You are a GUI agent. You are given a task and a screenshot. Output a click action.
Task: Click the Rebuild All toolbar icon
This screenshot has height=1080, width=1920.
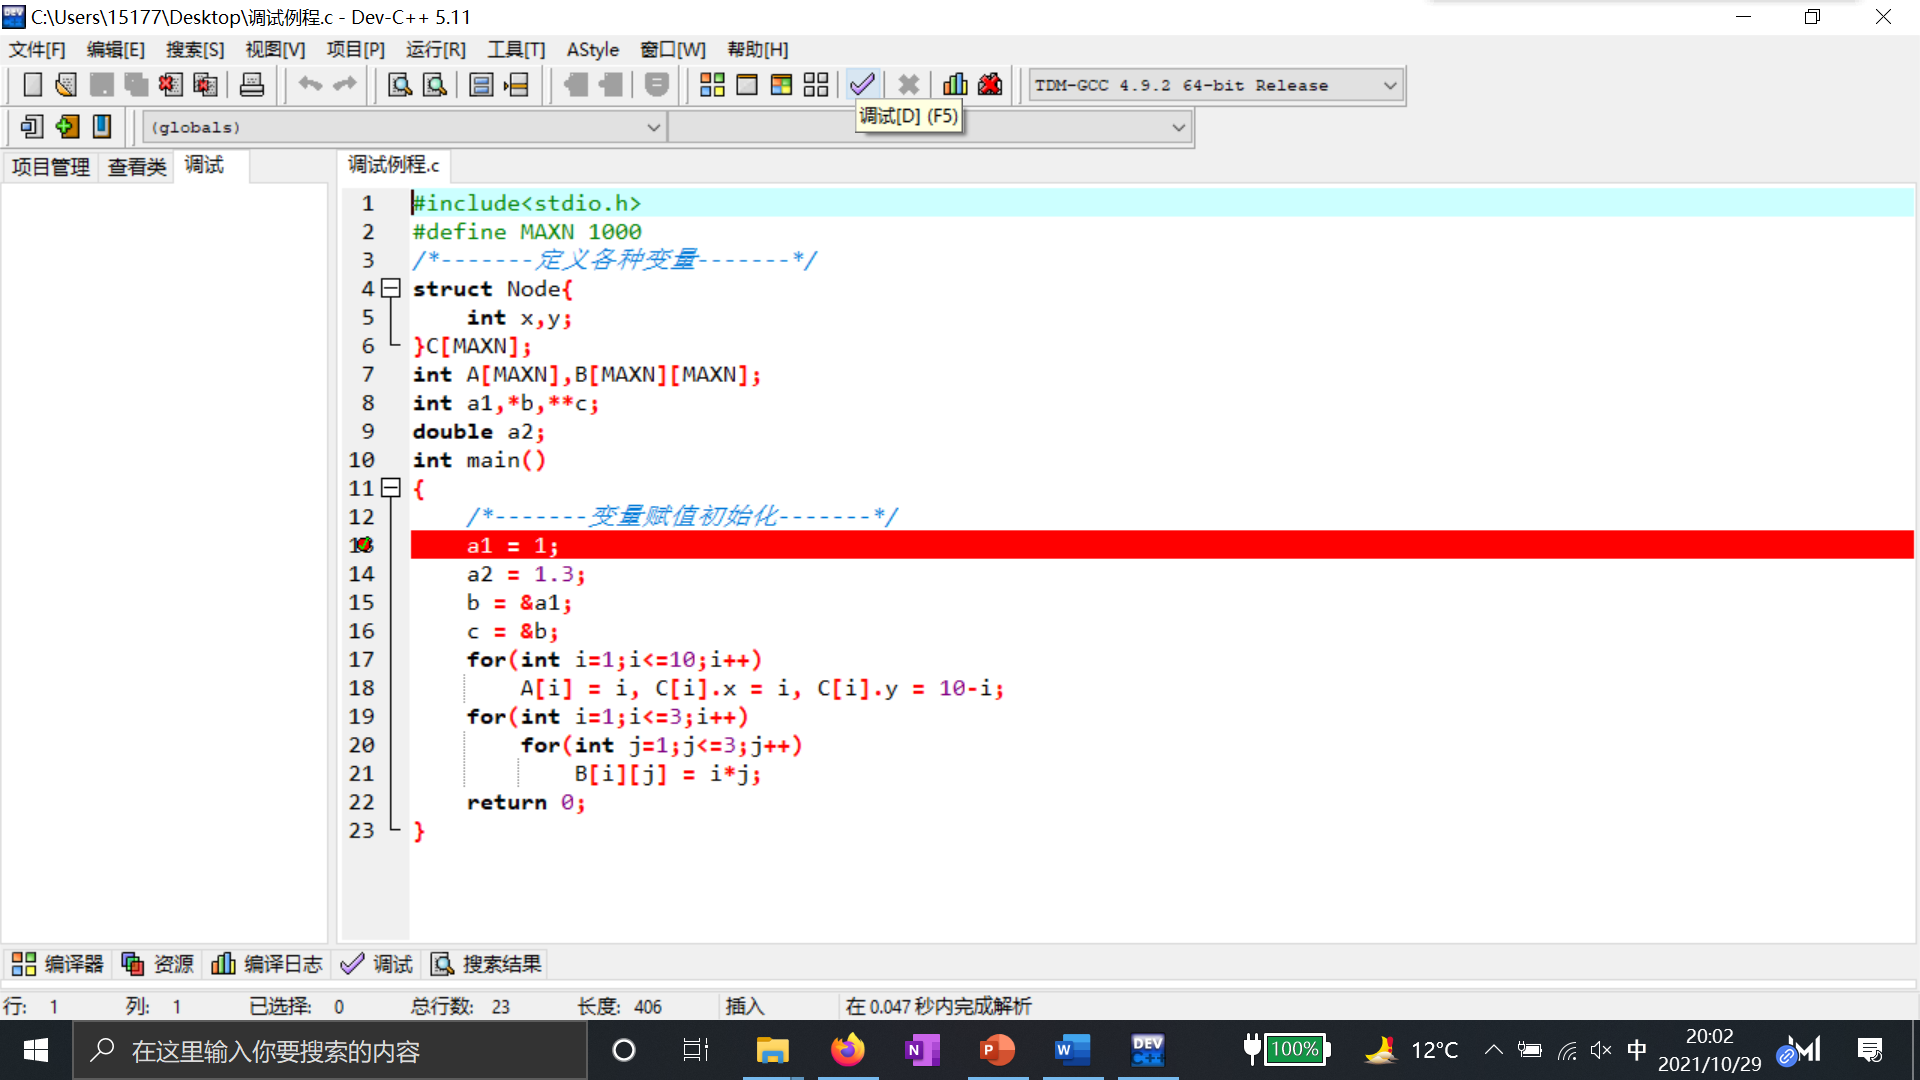816,85
